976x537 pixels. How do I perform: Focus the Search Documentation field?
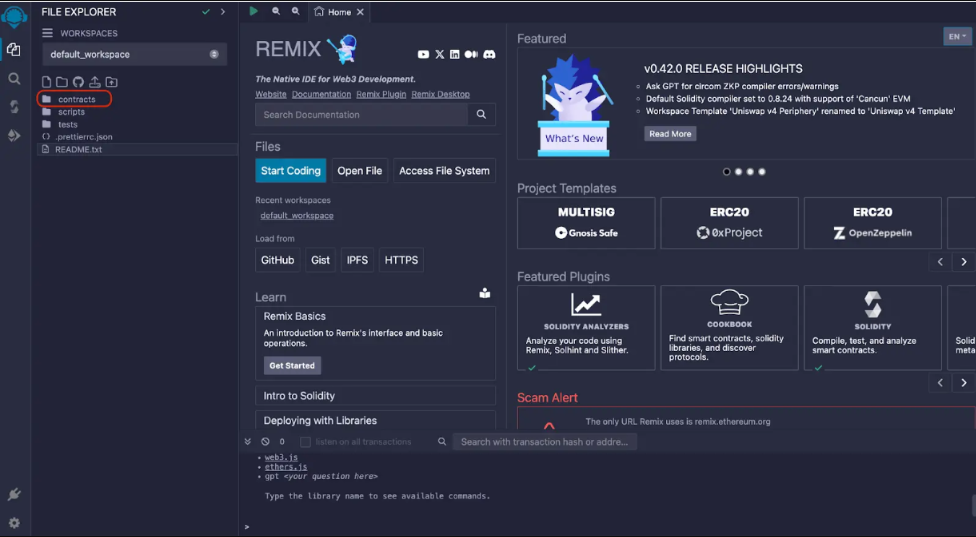[x=362, y=114]
